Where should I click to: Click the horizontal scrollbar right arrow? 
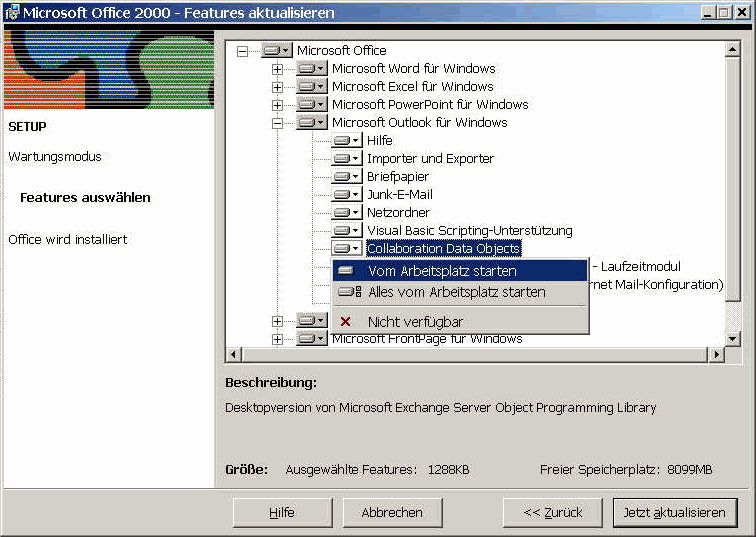[x=716, y=355]
